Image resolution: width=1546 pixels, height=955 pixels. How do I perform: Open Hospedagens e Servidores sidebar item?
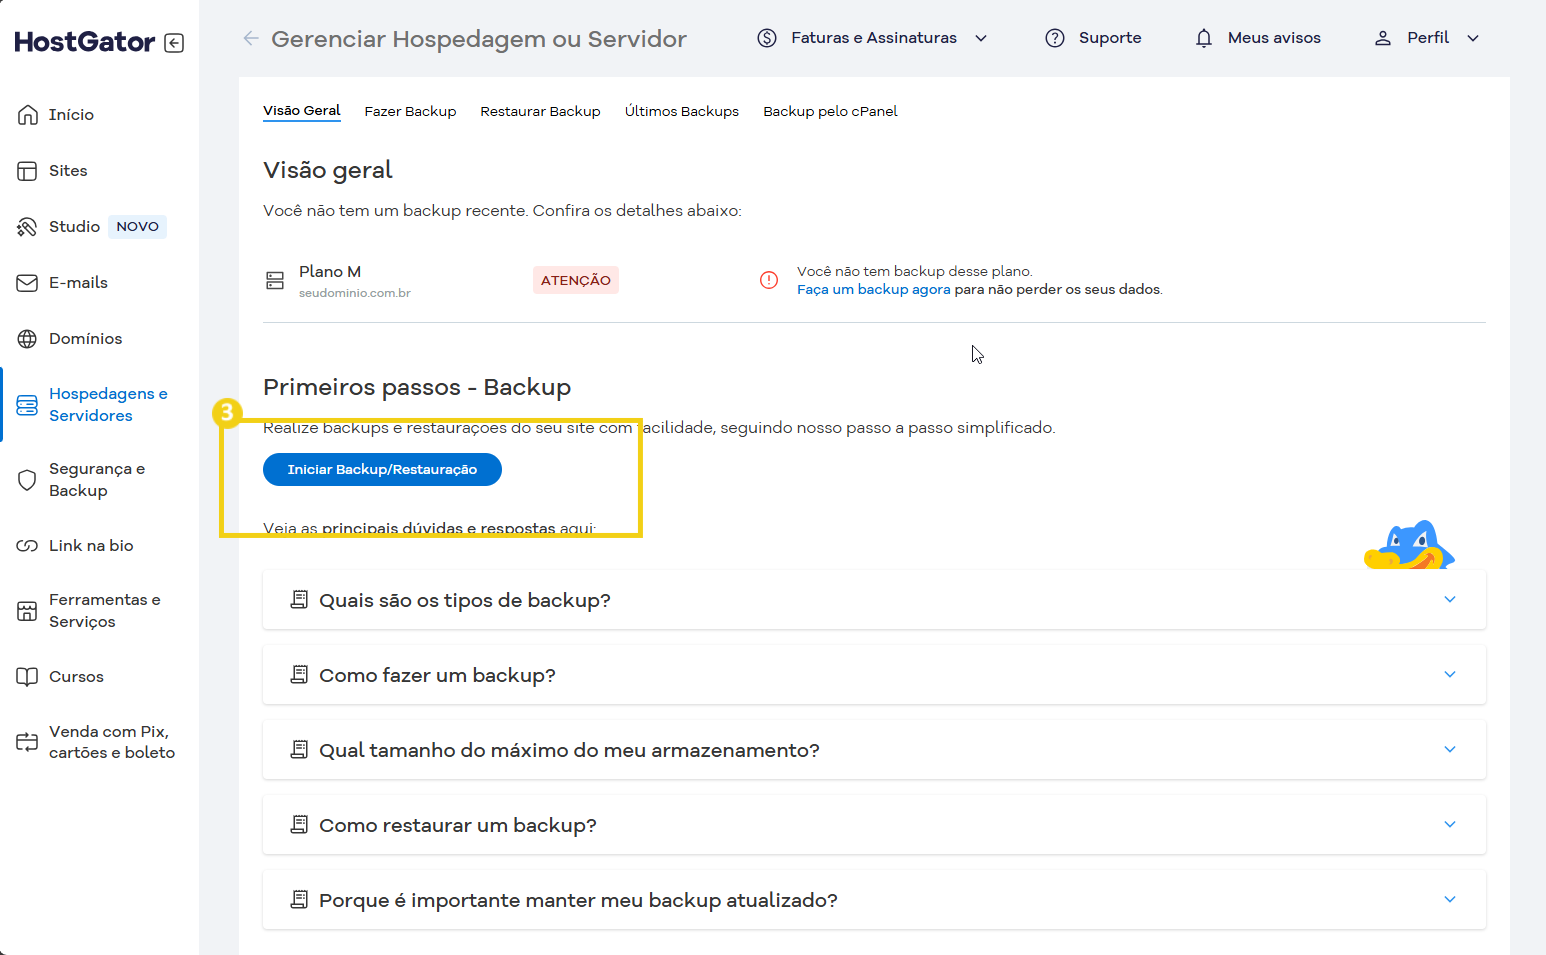pos(108,405)
